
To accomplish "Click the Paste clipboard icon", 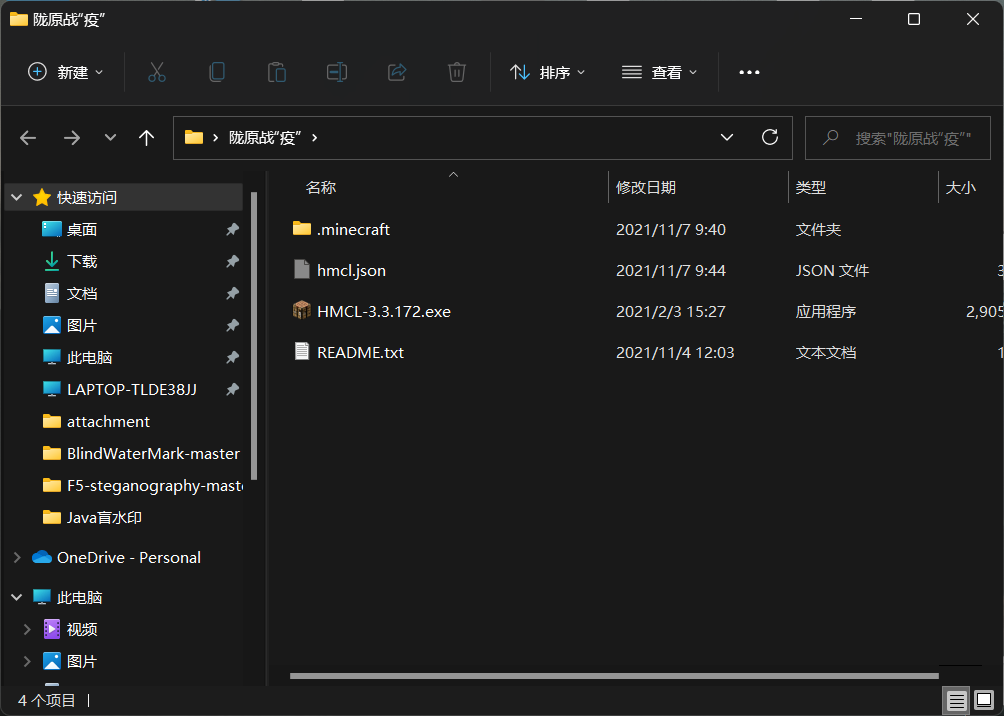I will tap(277, 72).
